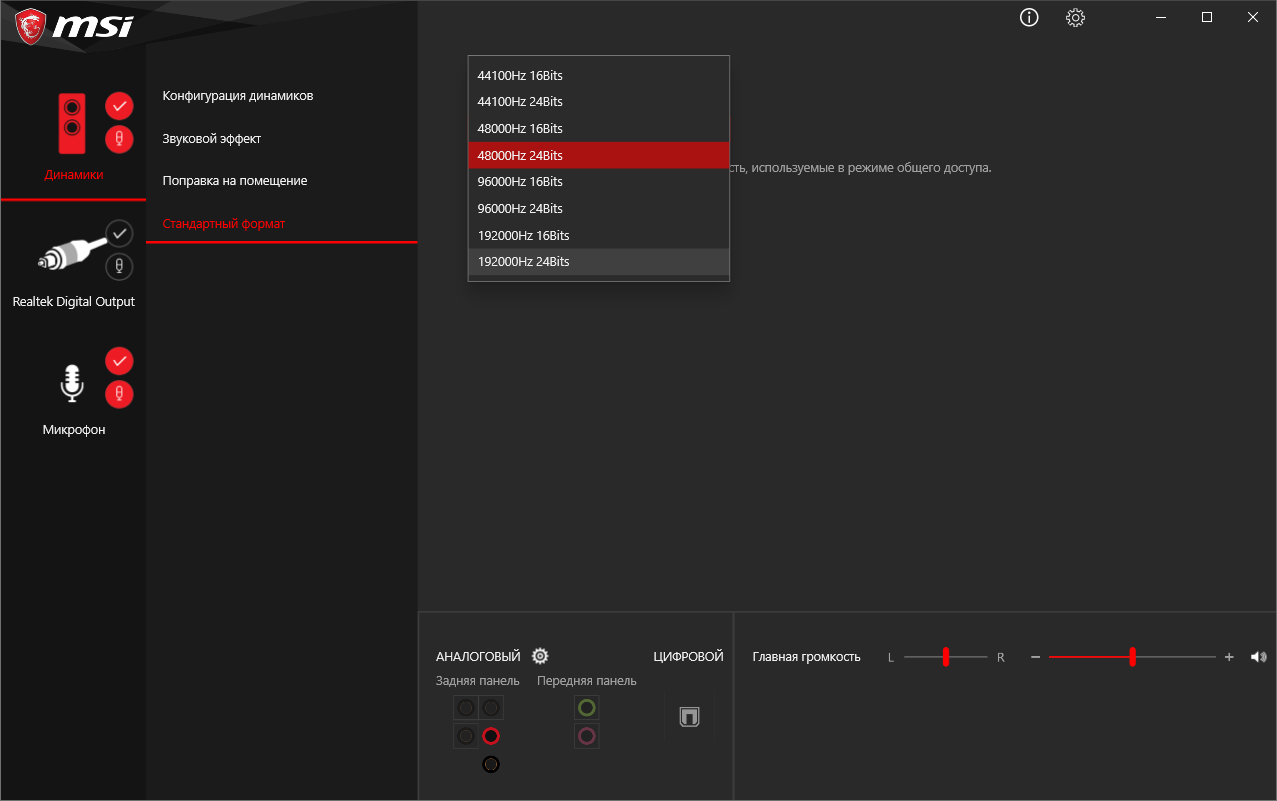Mute sound with the speaker volume icon

(x=1258, y=657)
